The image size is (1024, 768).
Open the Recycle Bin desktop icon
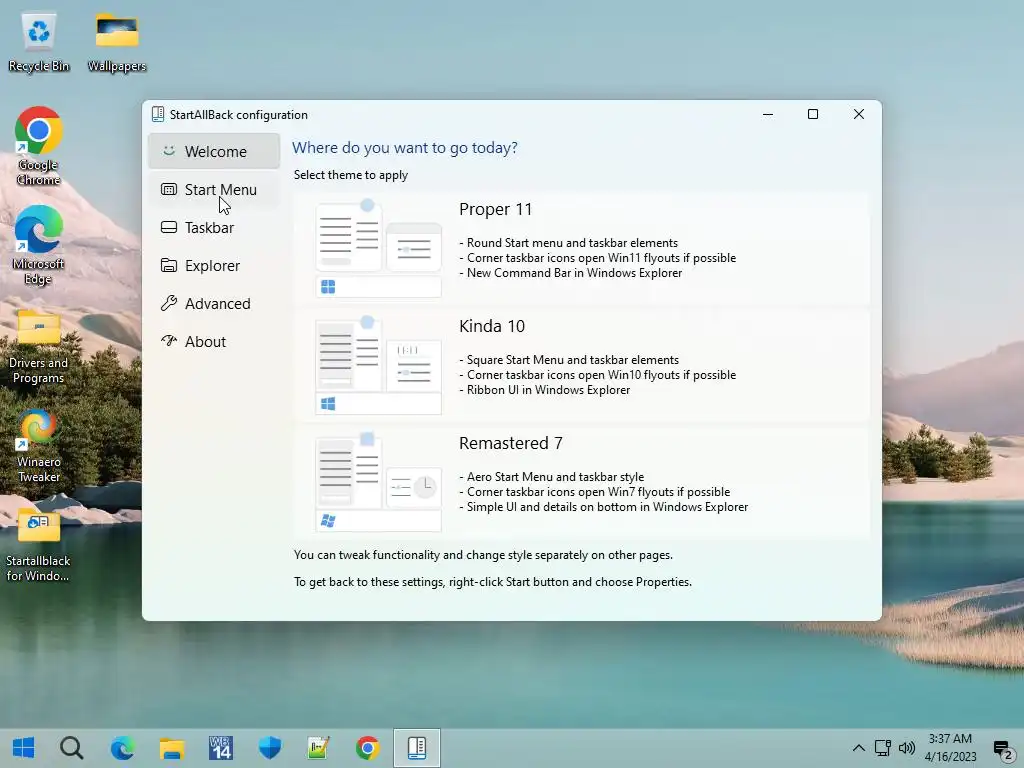coord(39,42)
